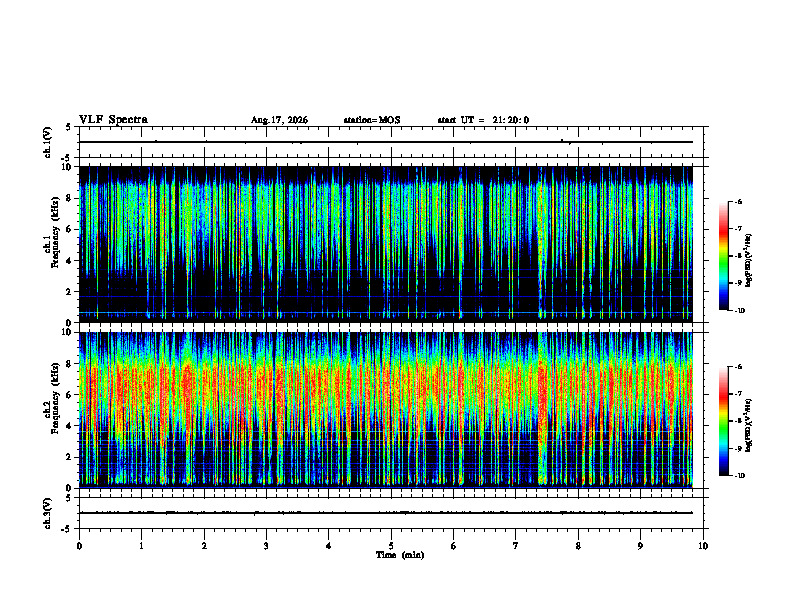Click the "8" tick on ch.2 frequency axis

click(70, 364)
